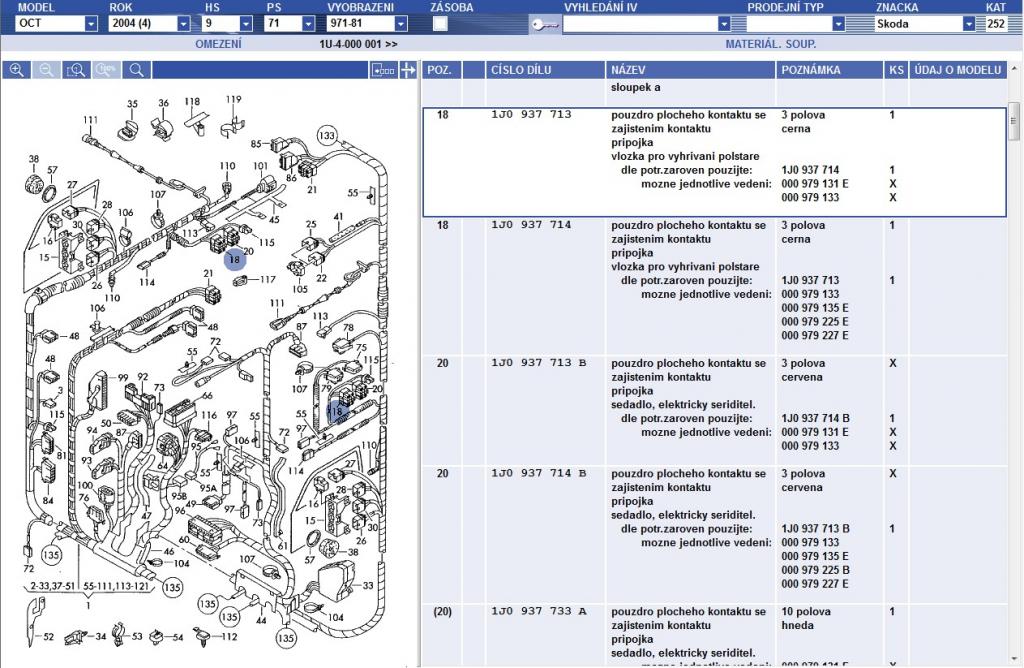The width and height of the screenshot is (1024, 668).
Task: Click callout number 101 in the diagram
Action: [x=260, y=166]
